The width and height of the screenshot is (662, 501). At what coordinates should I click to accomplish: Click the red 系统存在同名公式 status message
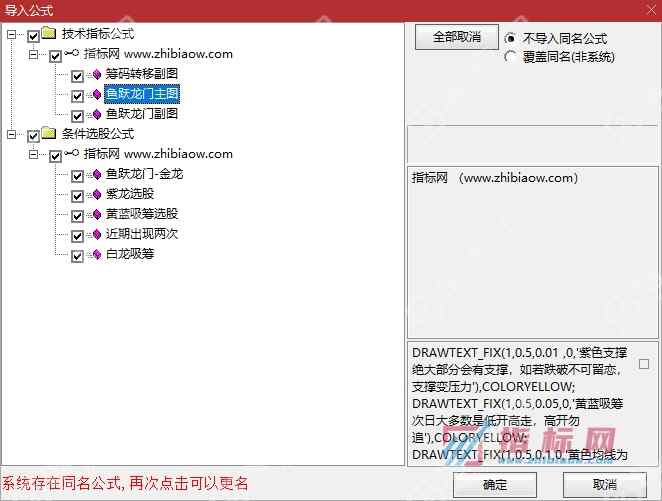[125, 483]
